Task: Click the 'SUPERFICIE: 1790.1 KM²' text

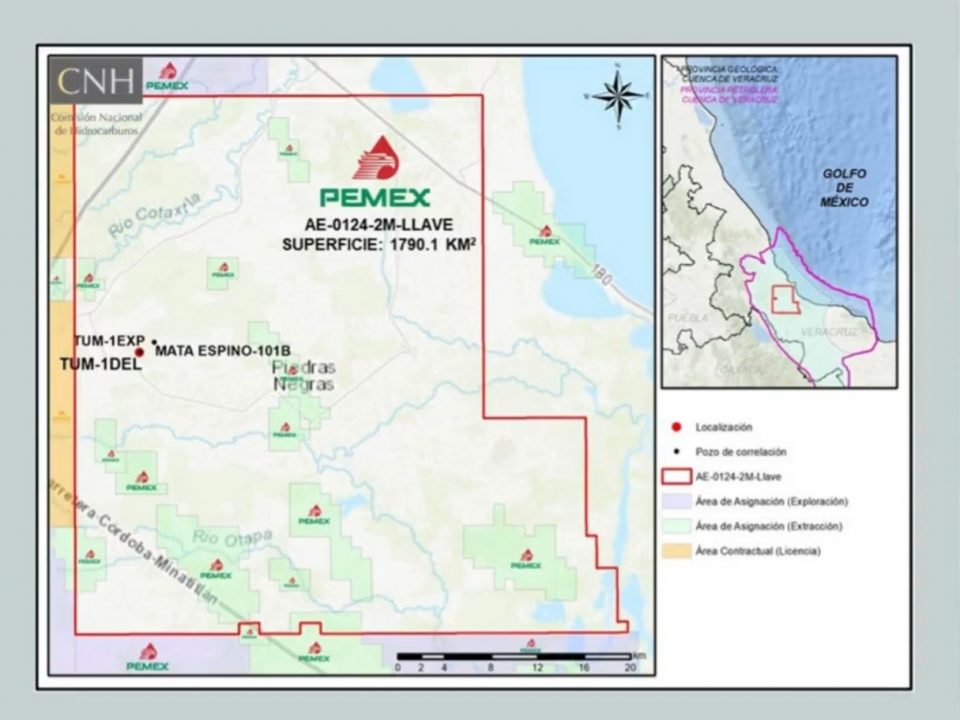Action: click(x=379, y=244)
